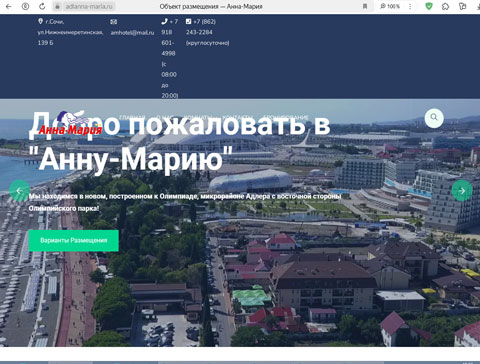Click the page title 'Объект размещения — Анна-Мария'
Viewport: 480px width, 364px height.
click(211, 6)
